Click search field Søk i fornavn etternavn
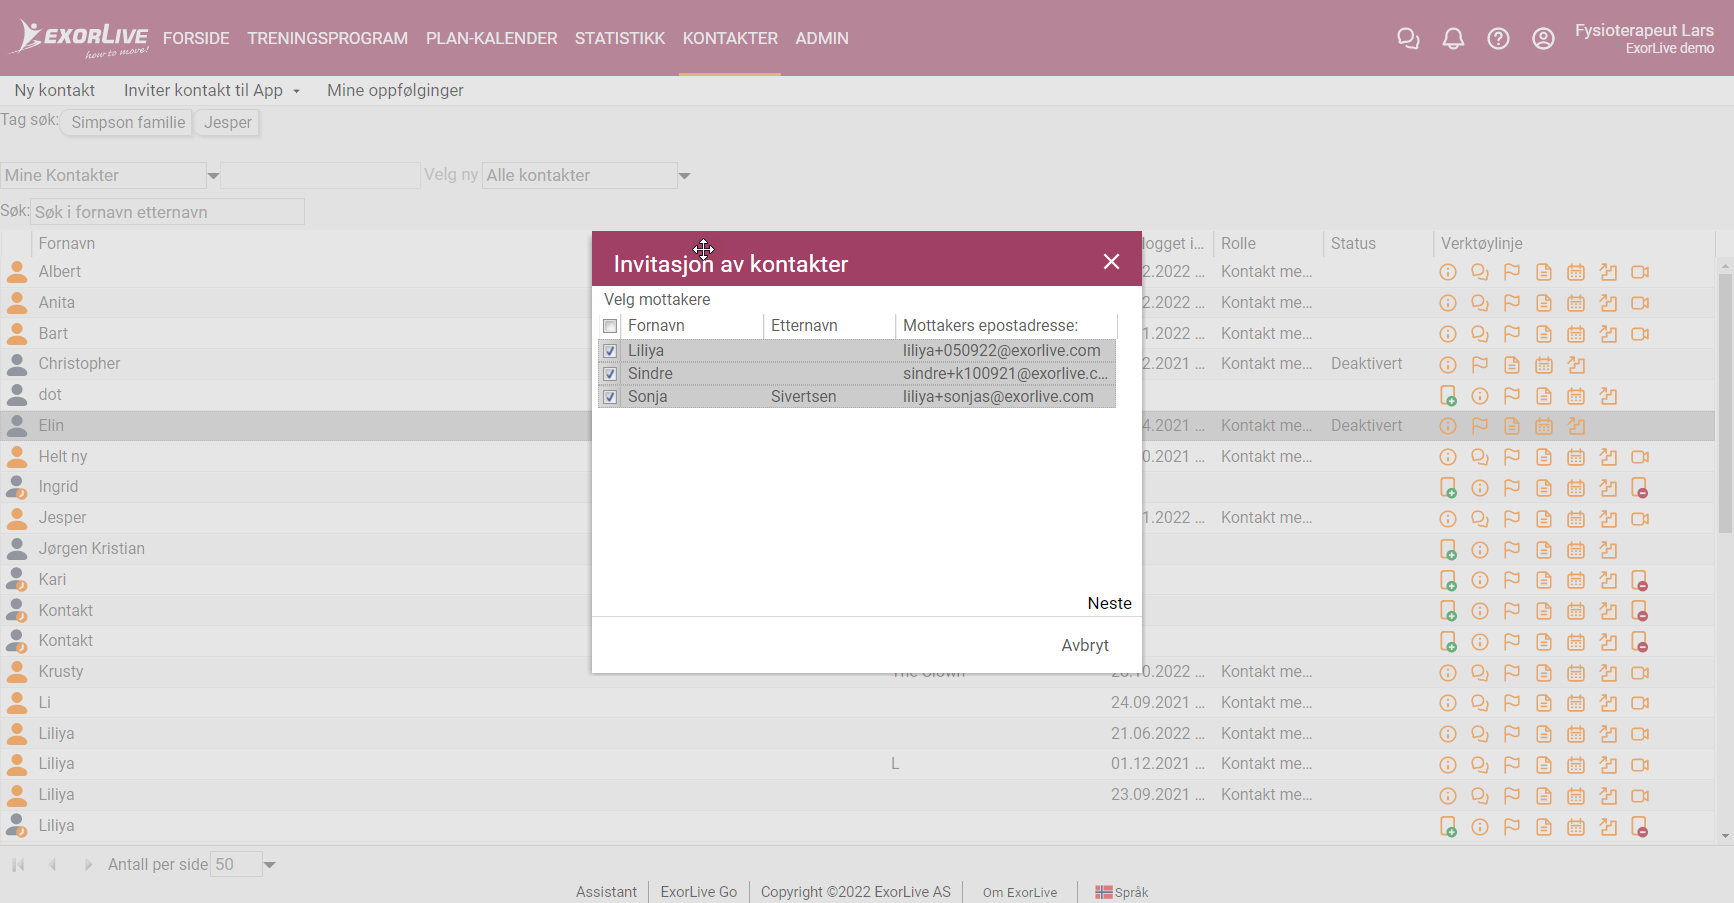Viewport: 1734px width, 903px height. 168,212
